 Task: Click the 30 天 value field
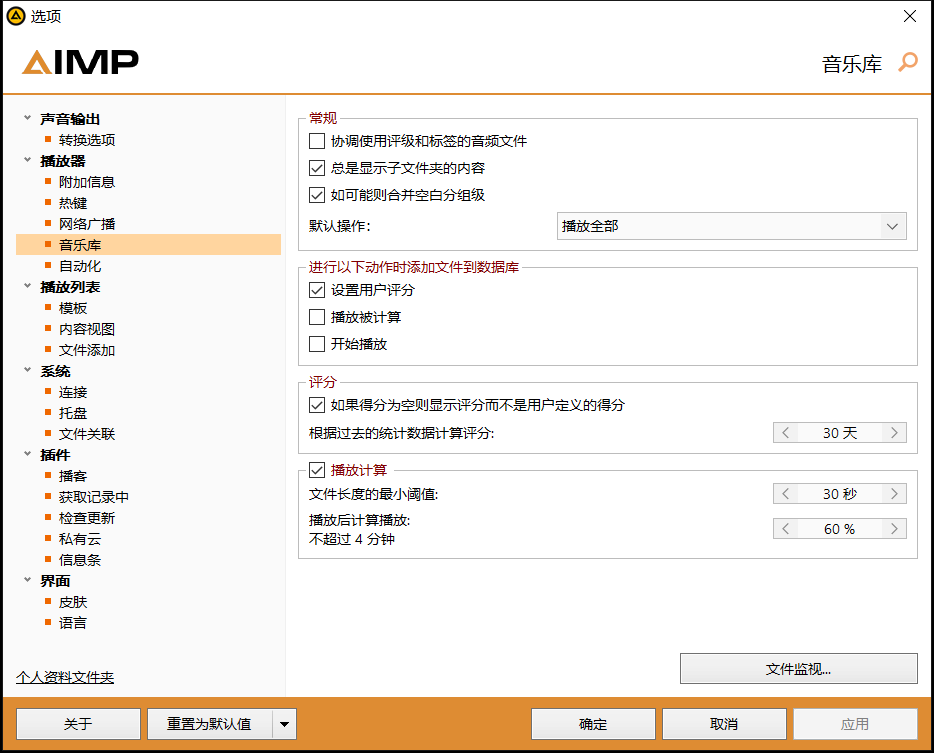(840, 432)
